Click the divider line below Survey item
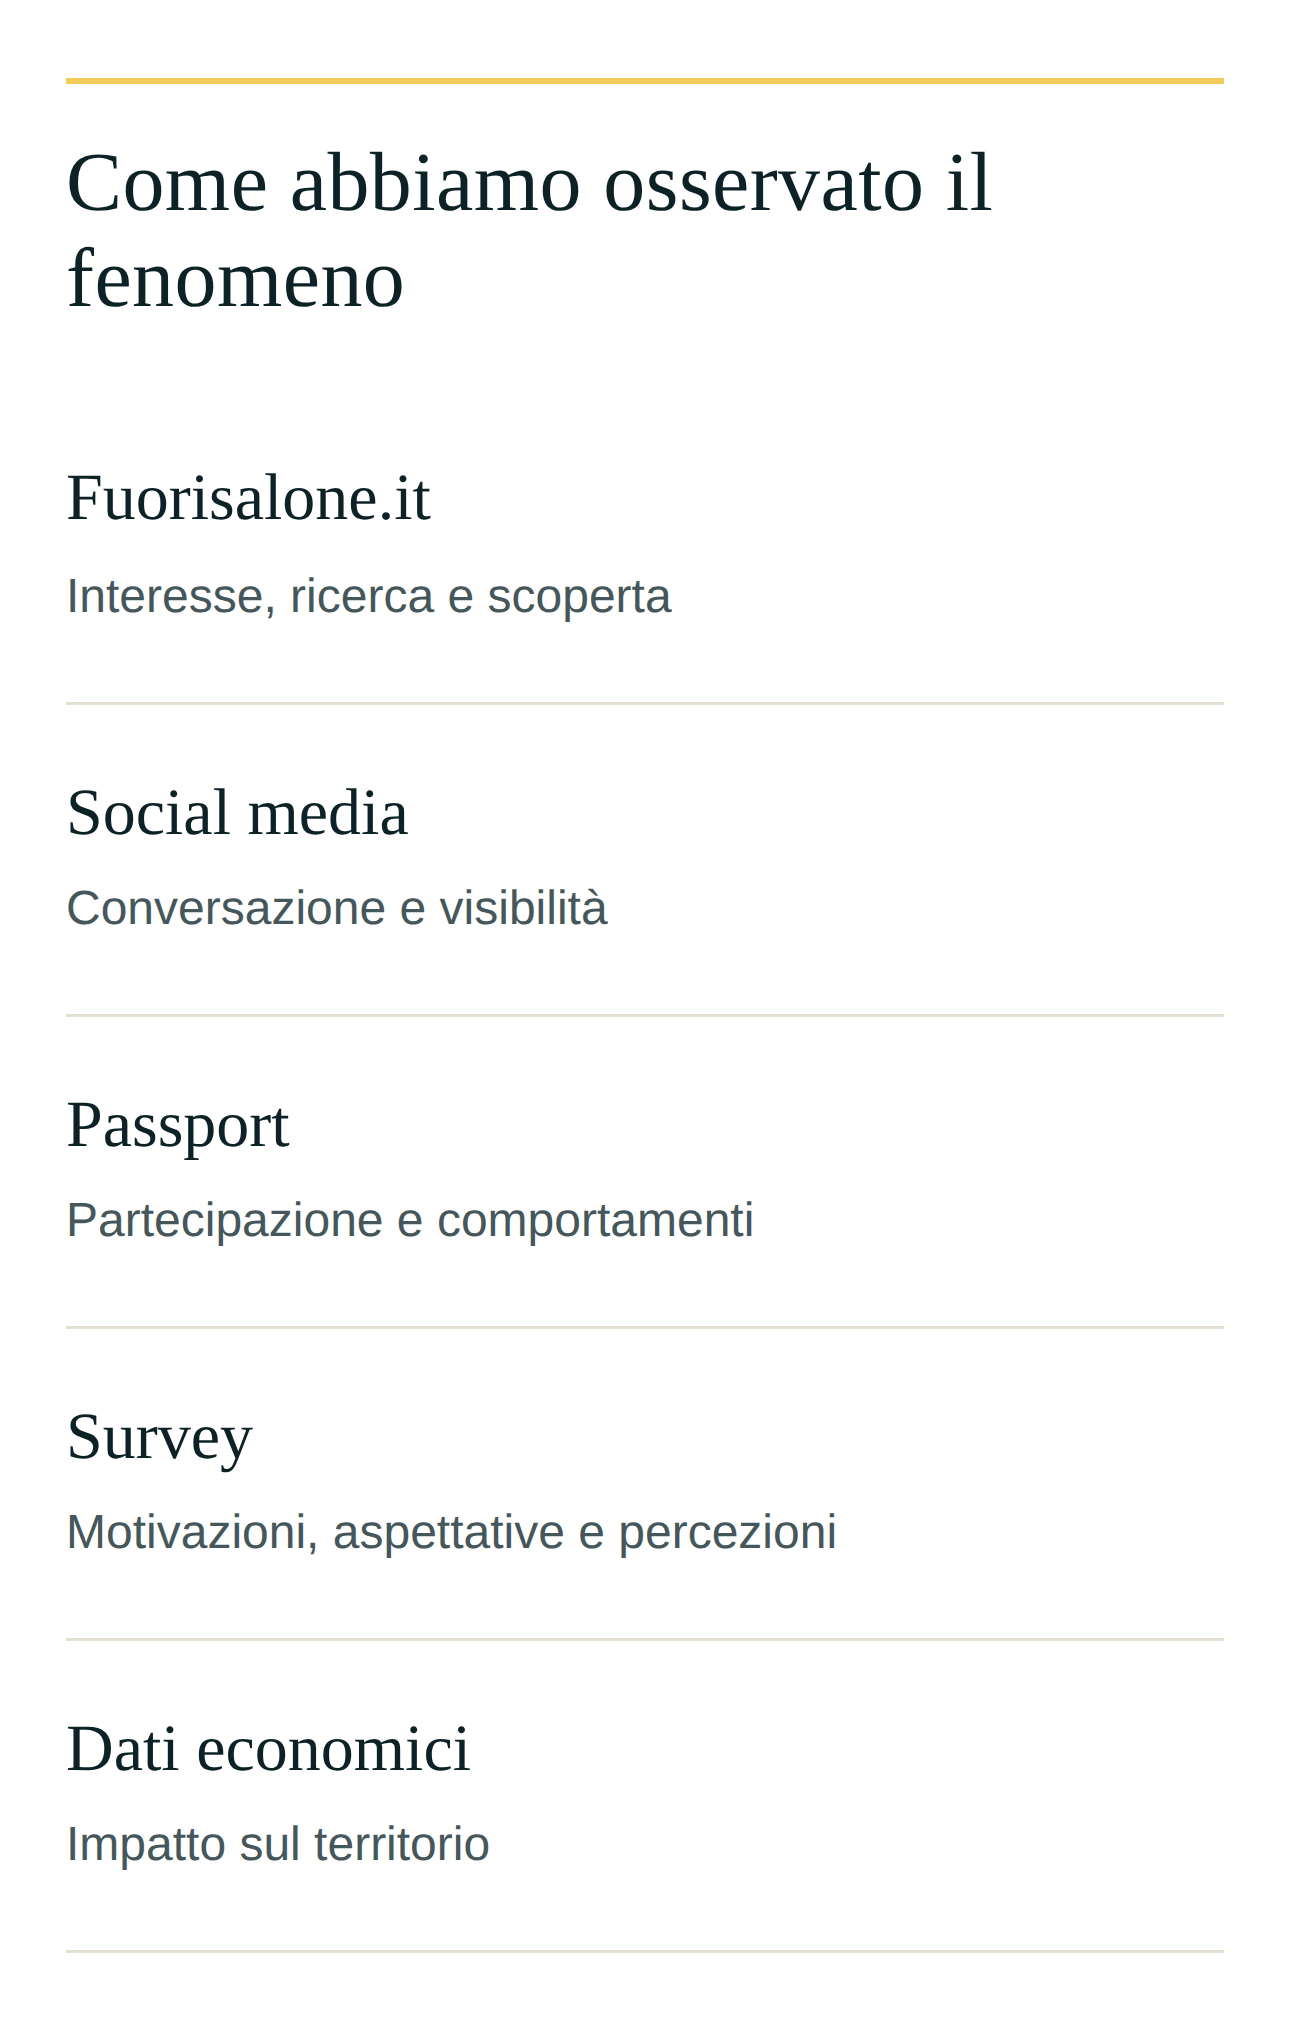1290x2034 pixels. coord(645,1639)
